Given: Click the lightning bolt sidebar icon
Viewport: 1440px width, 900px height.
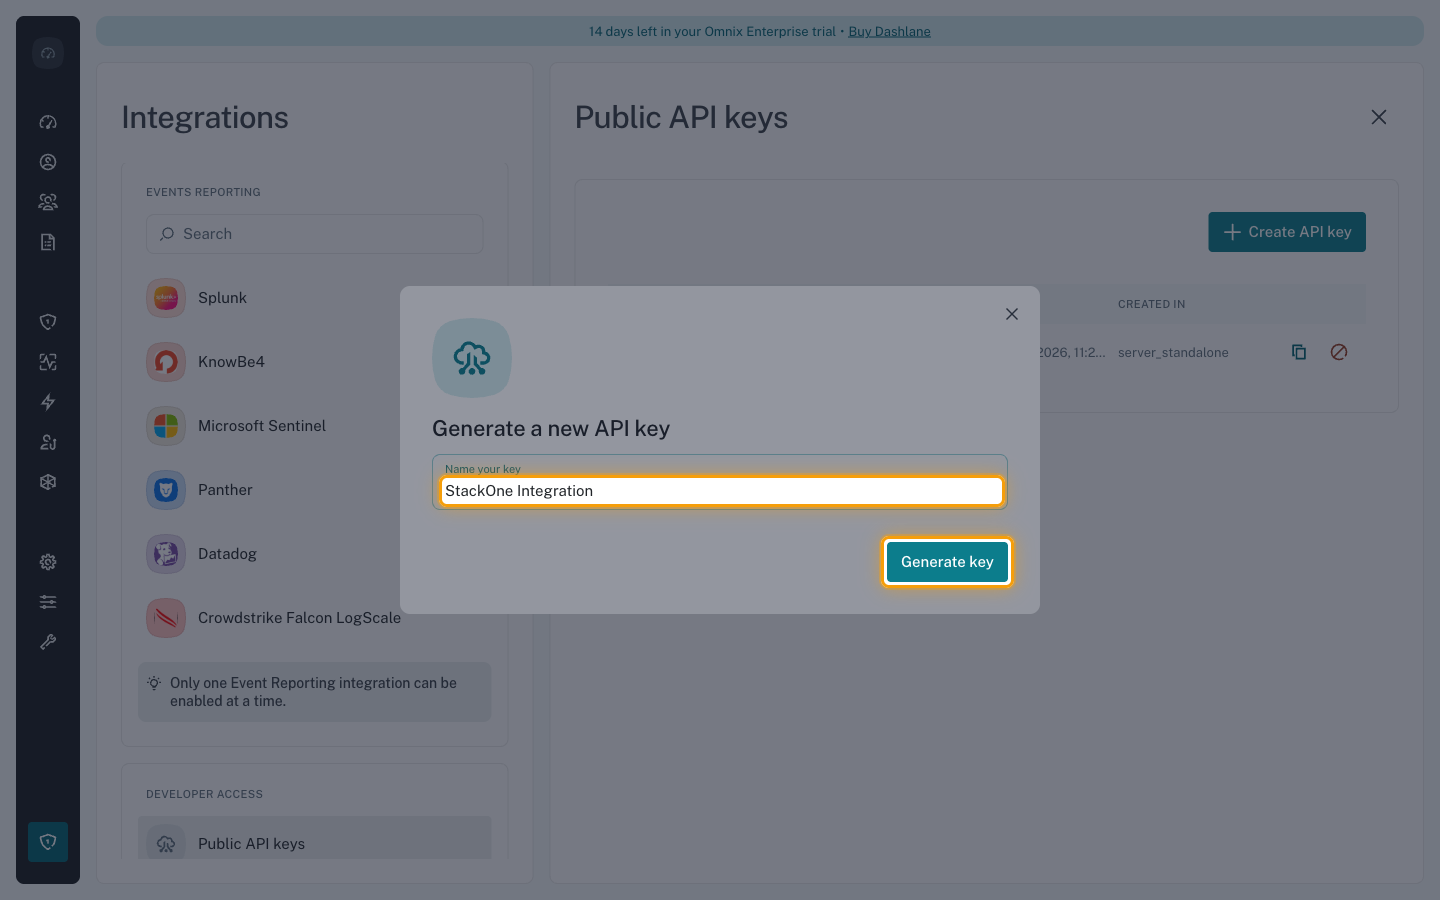Looking at the screenshot, I should (x=48, y=402).
